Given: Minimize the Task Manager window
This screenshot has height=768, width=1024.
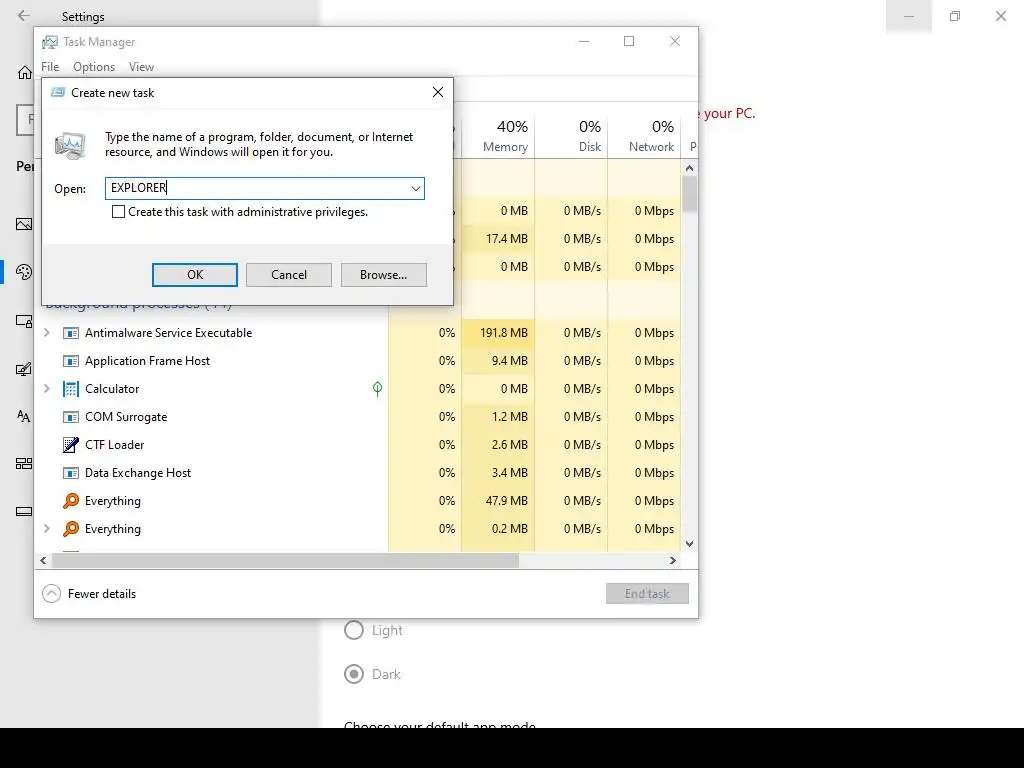Looking at the screenshot, I should [584, 42].
